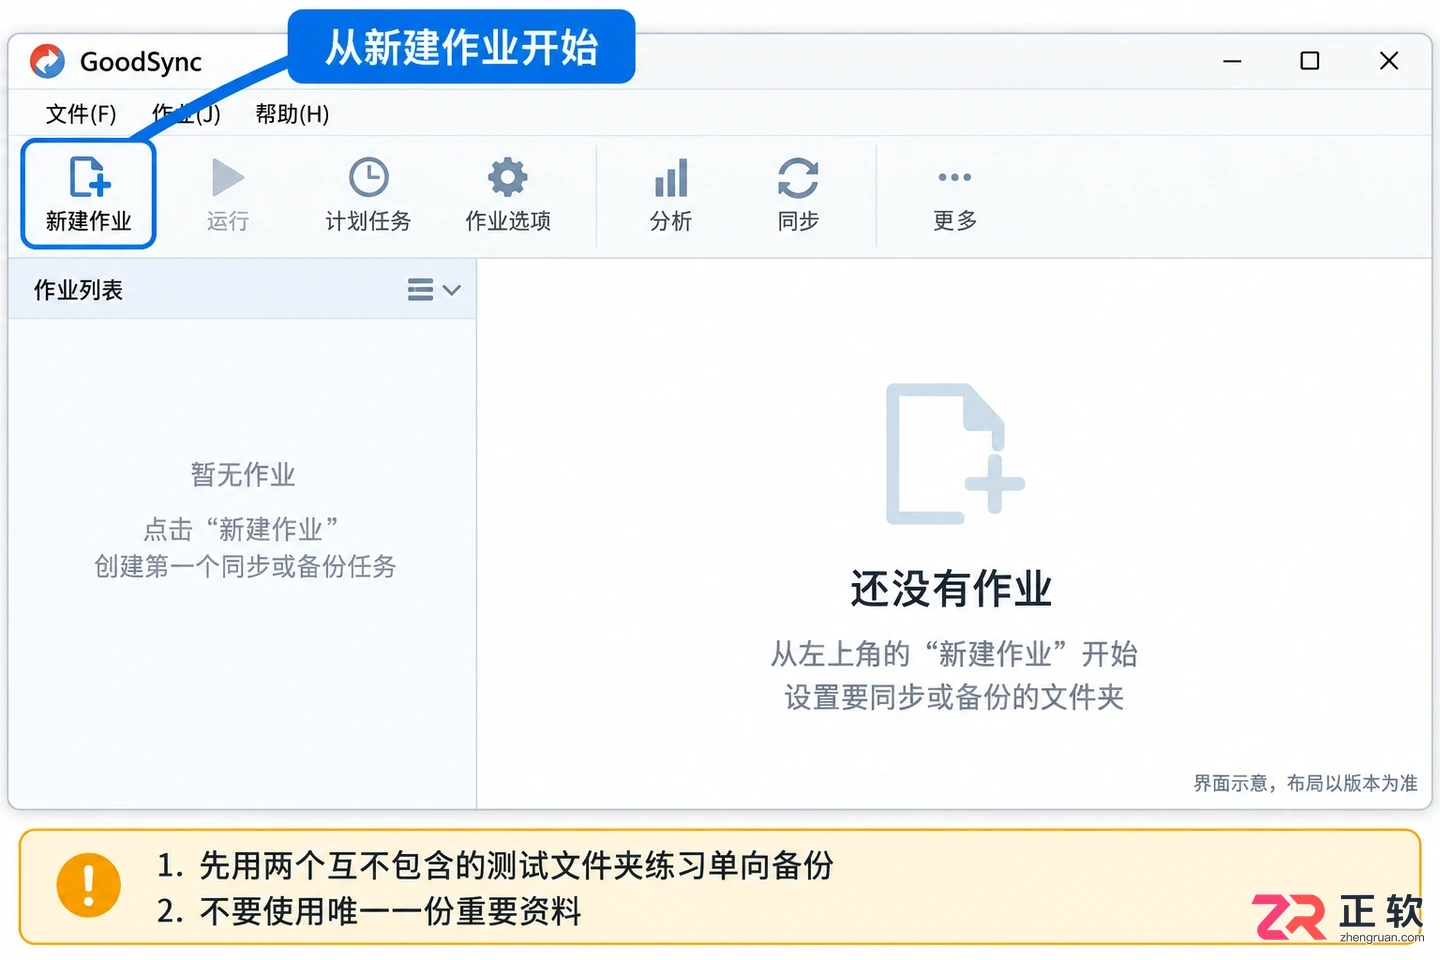
Task: Click the 运行 play icon
Action: (x=228, y=178)
